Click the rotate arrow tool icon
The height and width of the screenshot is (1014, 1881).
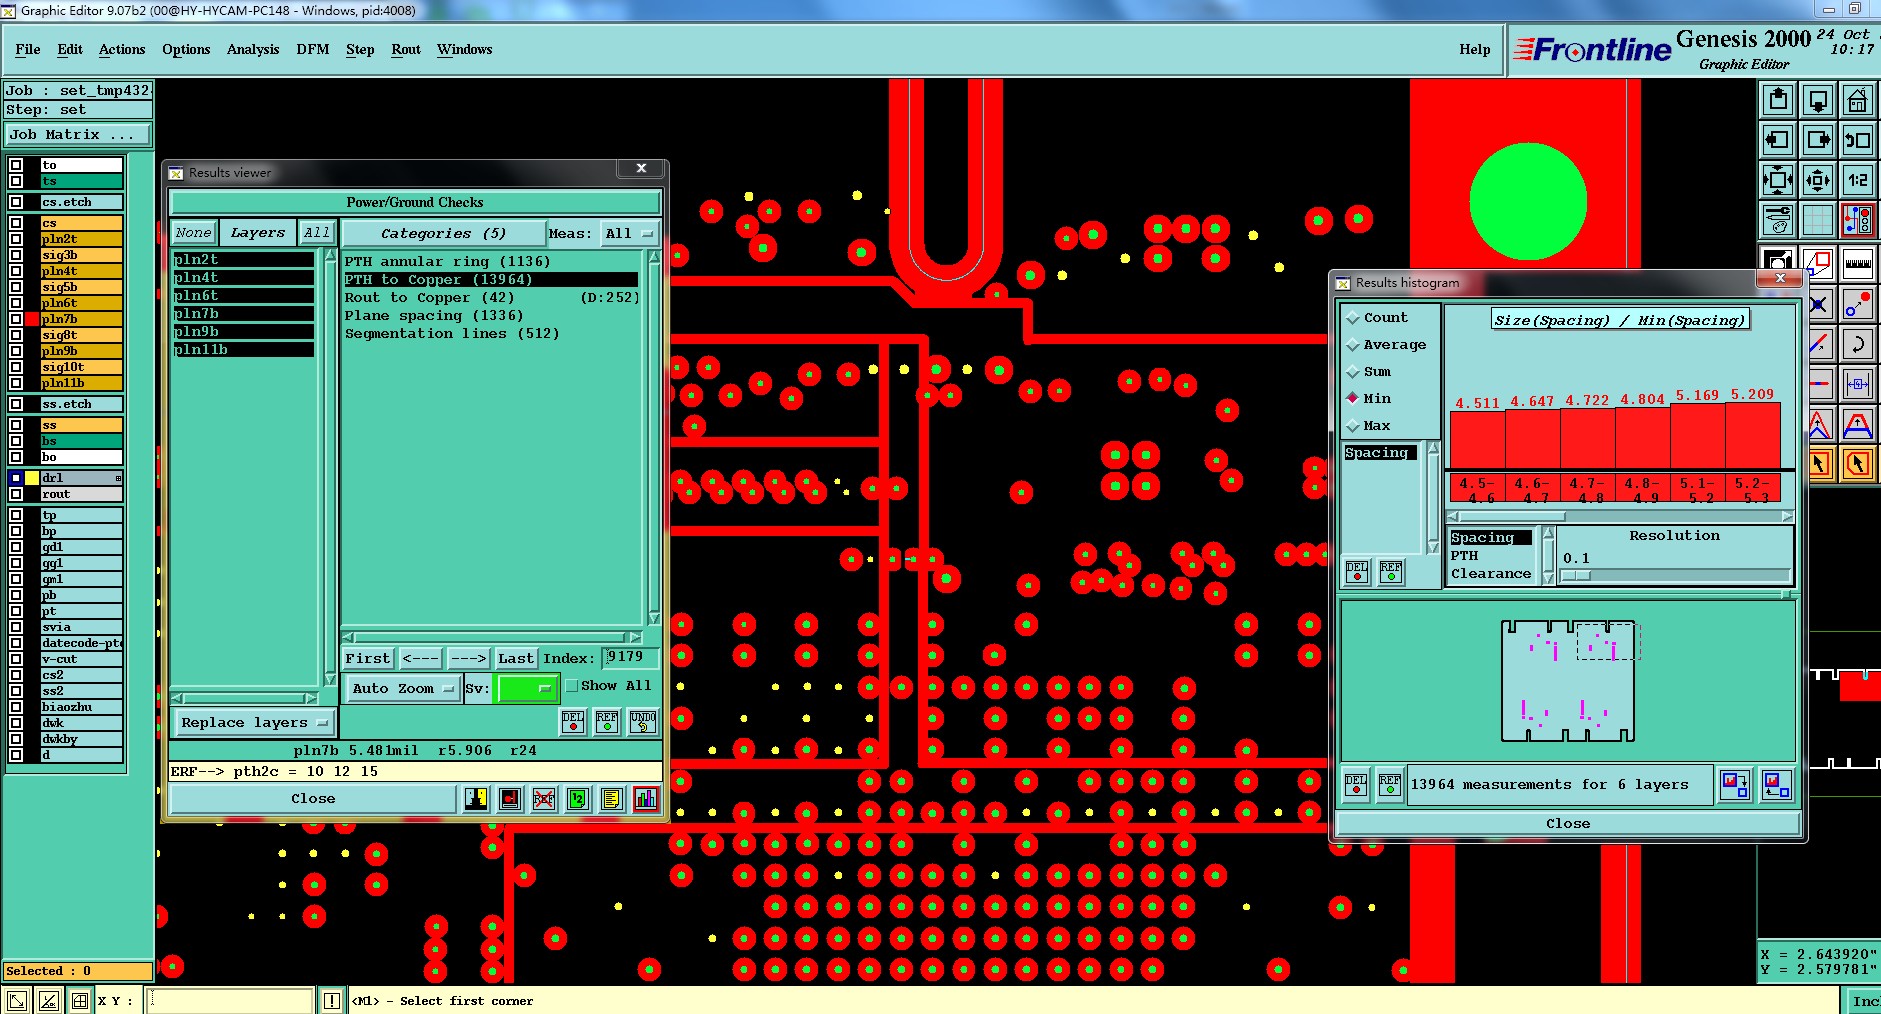click(1857, 345)
